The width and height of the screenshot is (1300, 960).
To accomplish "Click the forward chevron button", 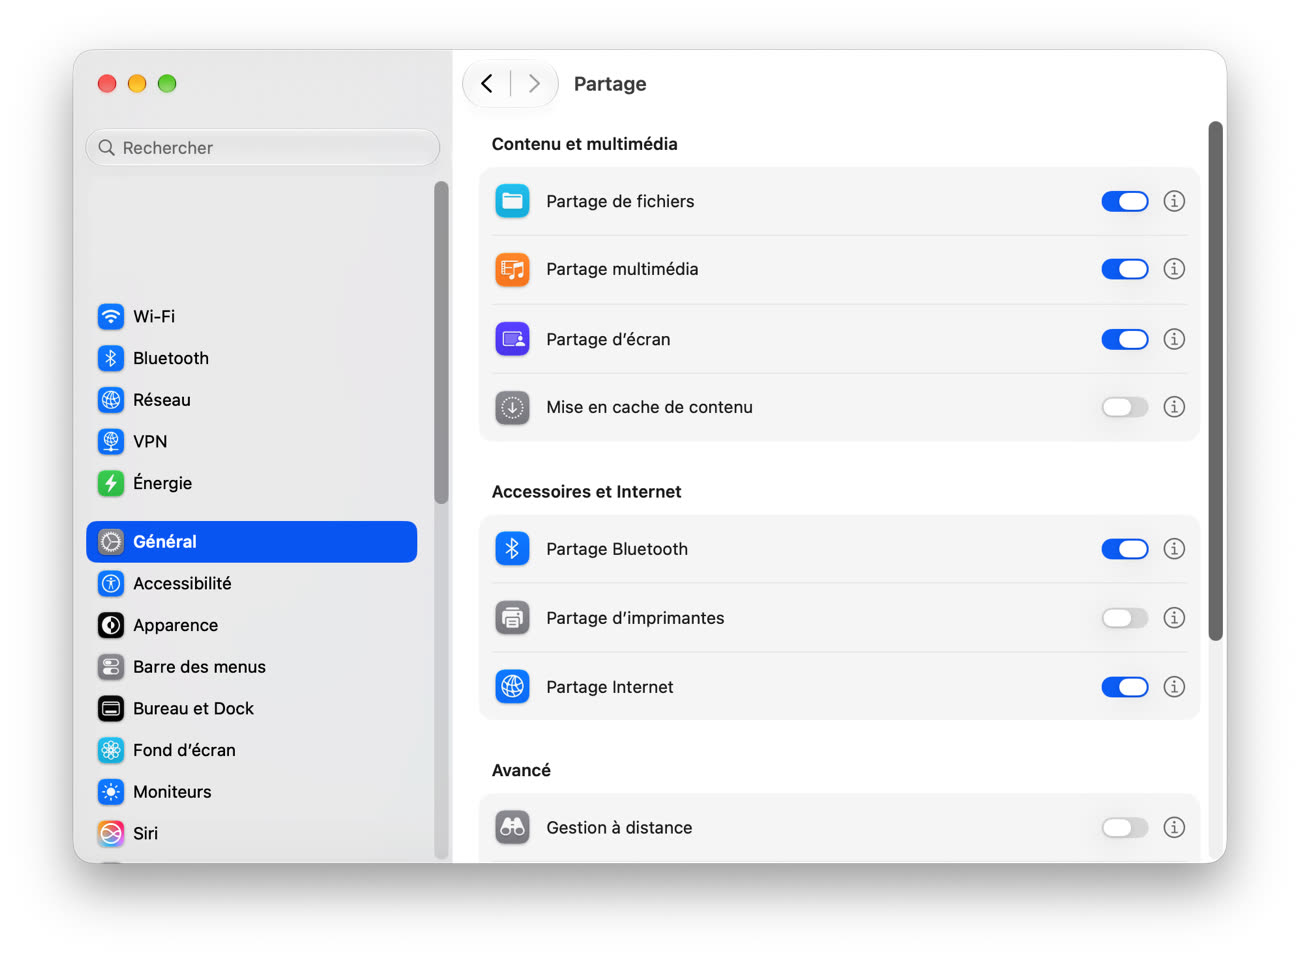I will tap(534, 84).
